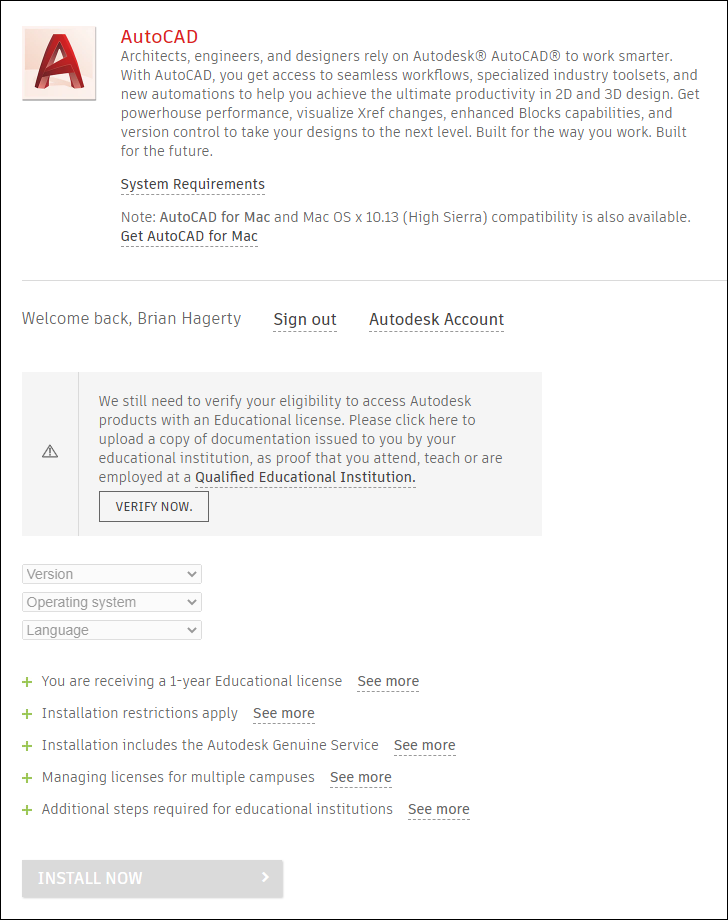
Task: Open the Language dropdown
Action: coord(112,630)
